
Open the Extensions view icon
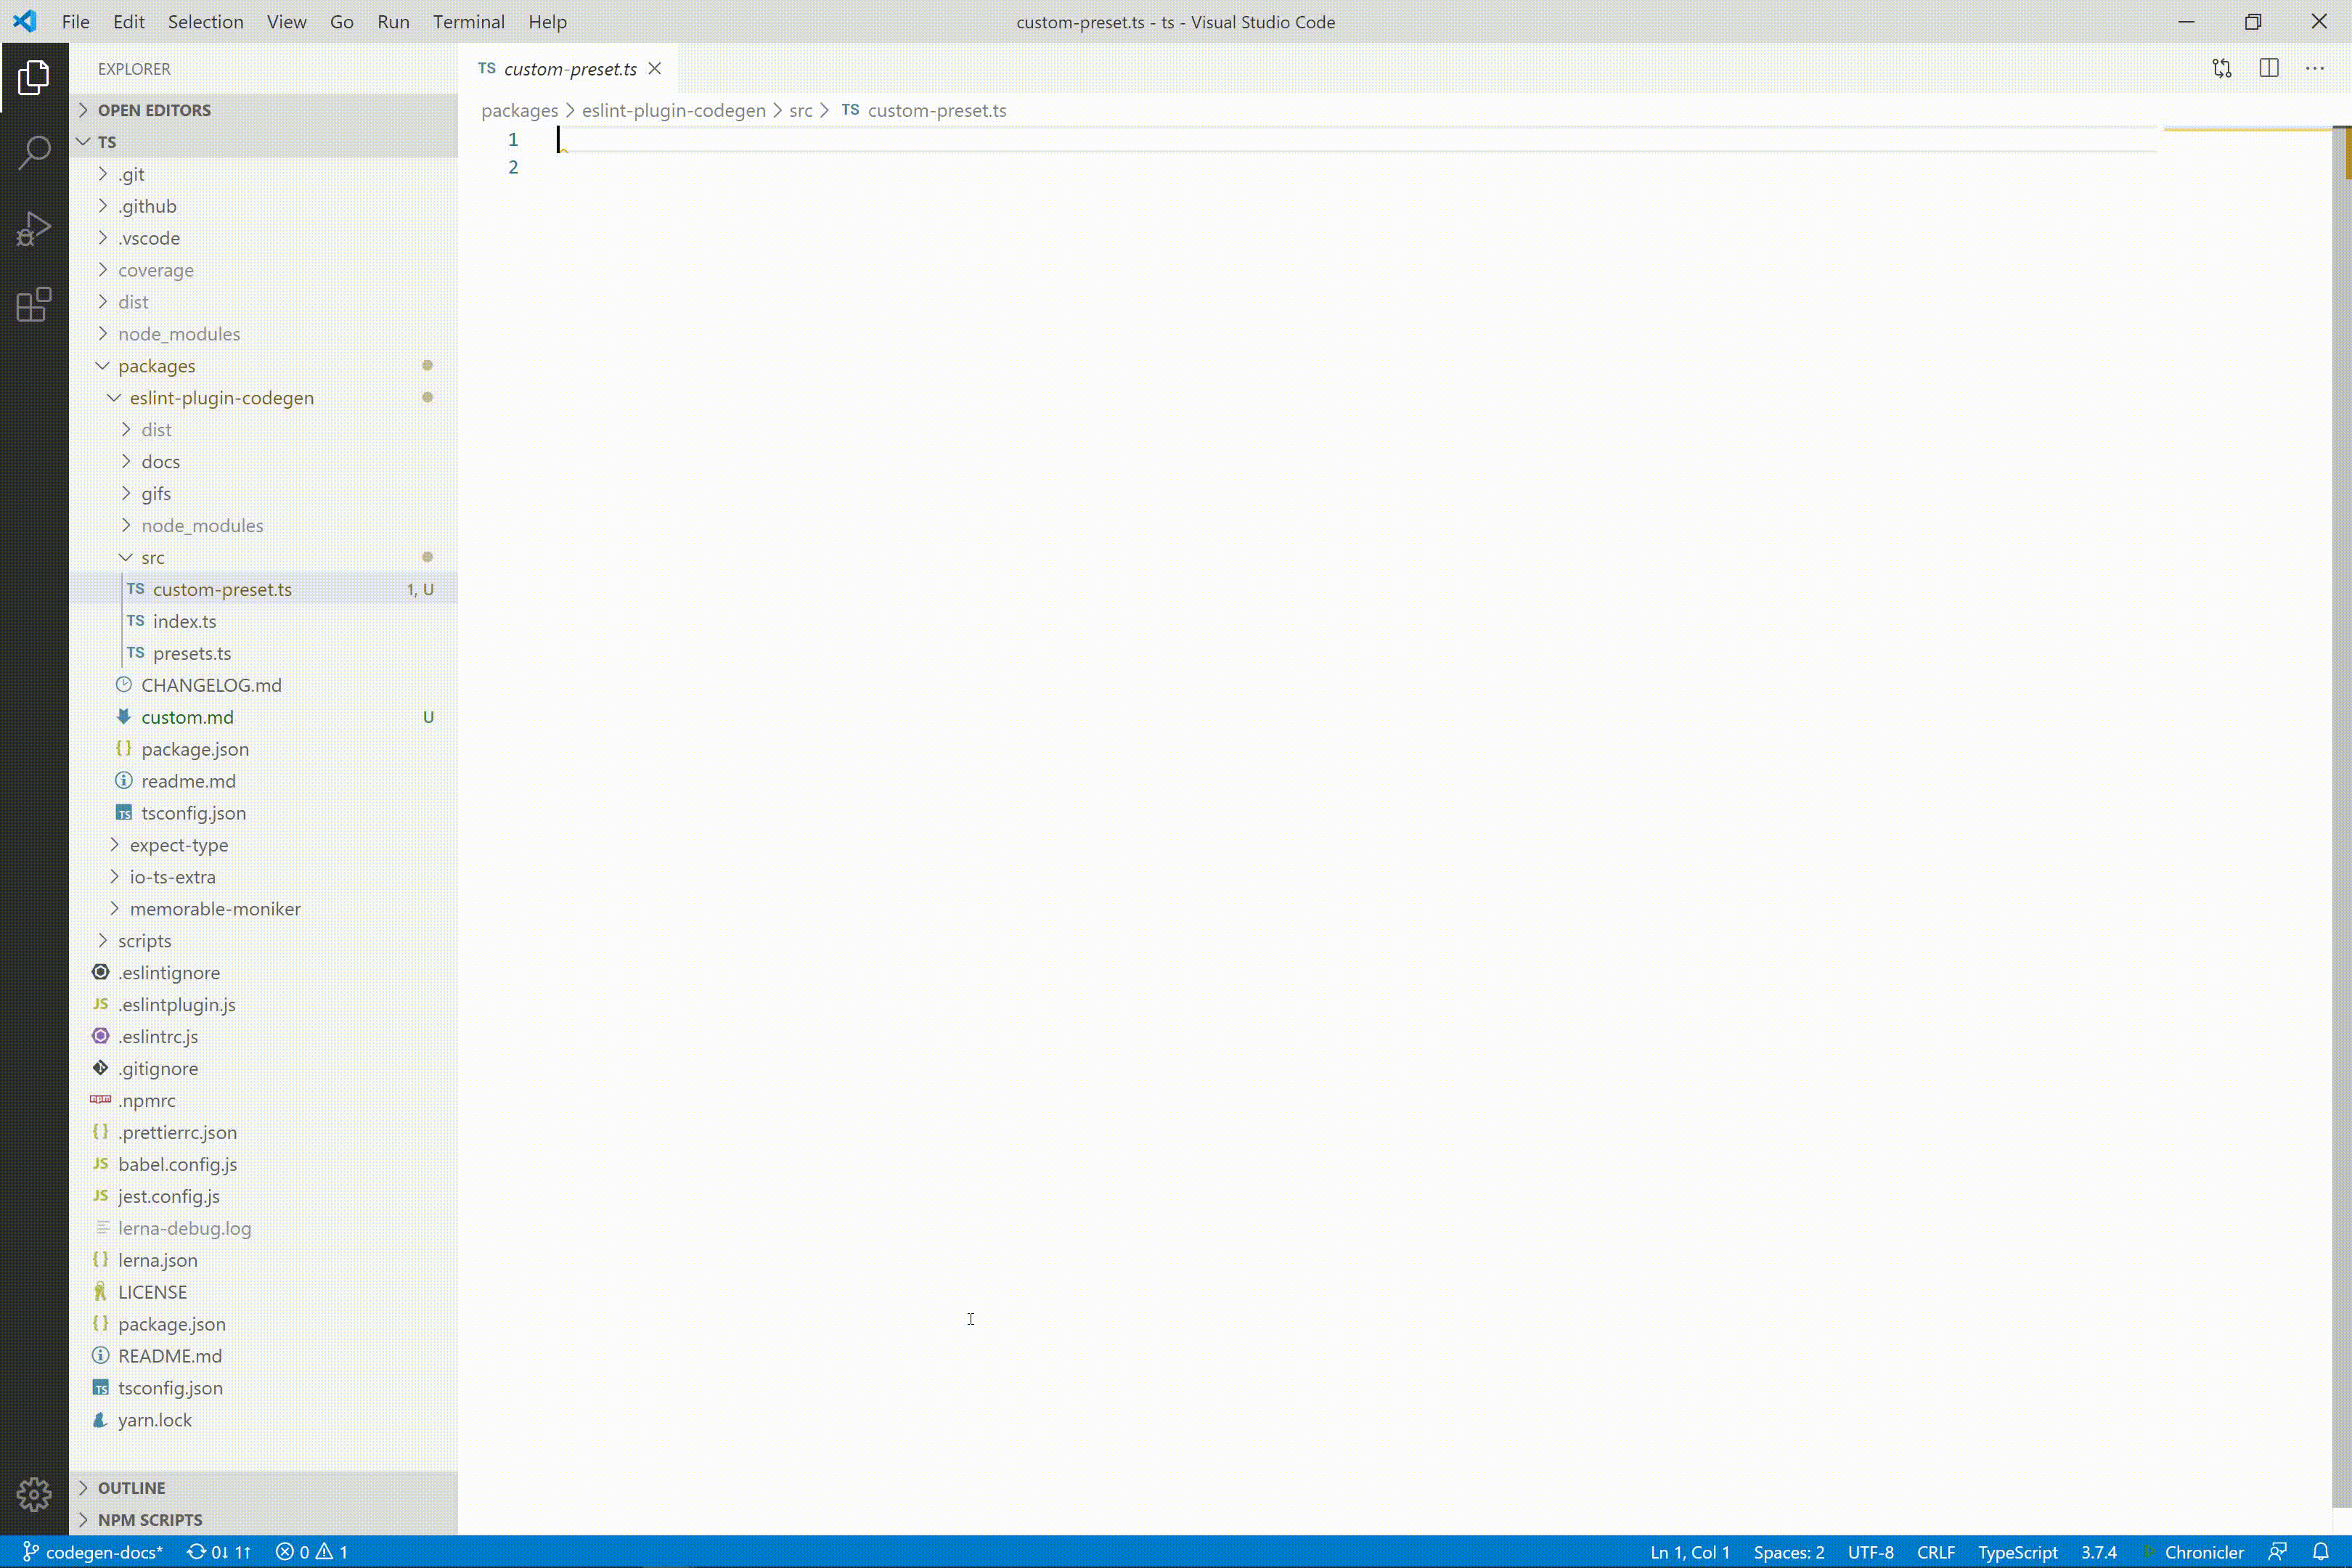(x=34, y=305)
